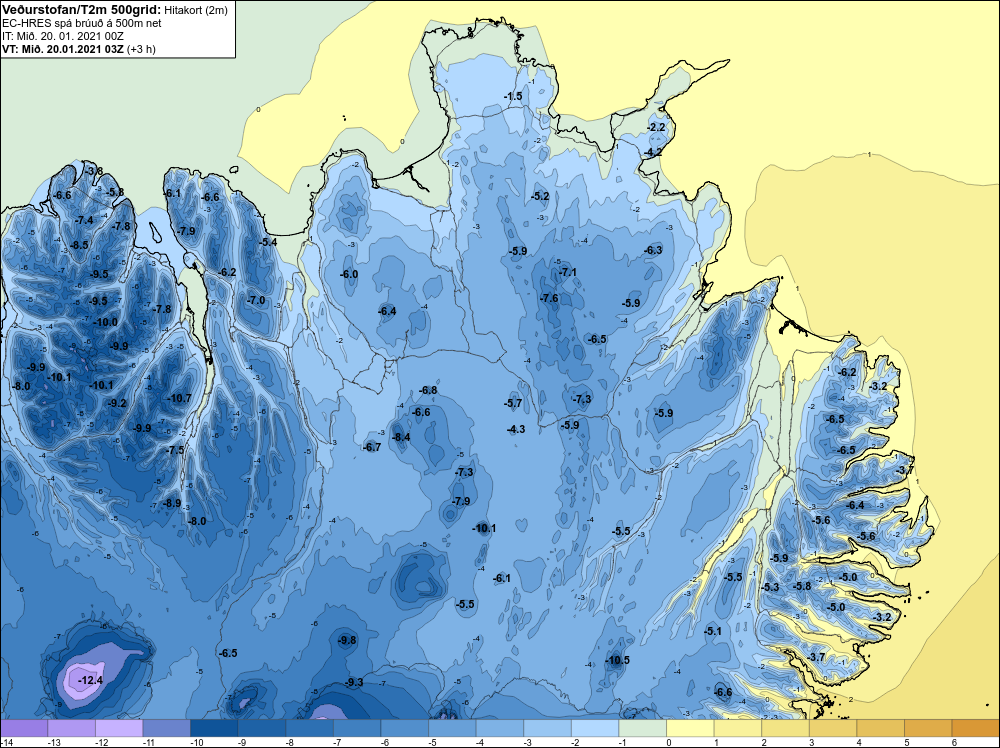Click the -5.2 temperature value

(x=540, y=196)
